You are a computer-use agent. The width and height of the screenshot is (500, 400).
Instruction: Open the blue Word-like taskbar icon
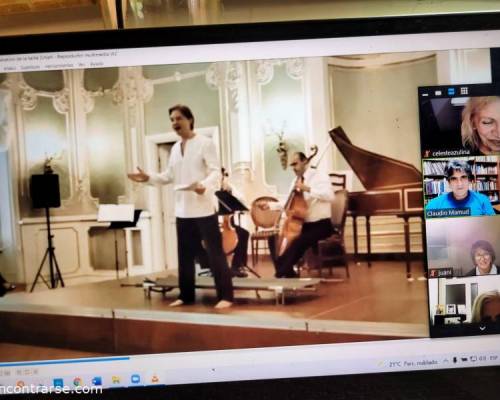pyautogui.click(x=97, y=381)
